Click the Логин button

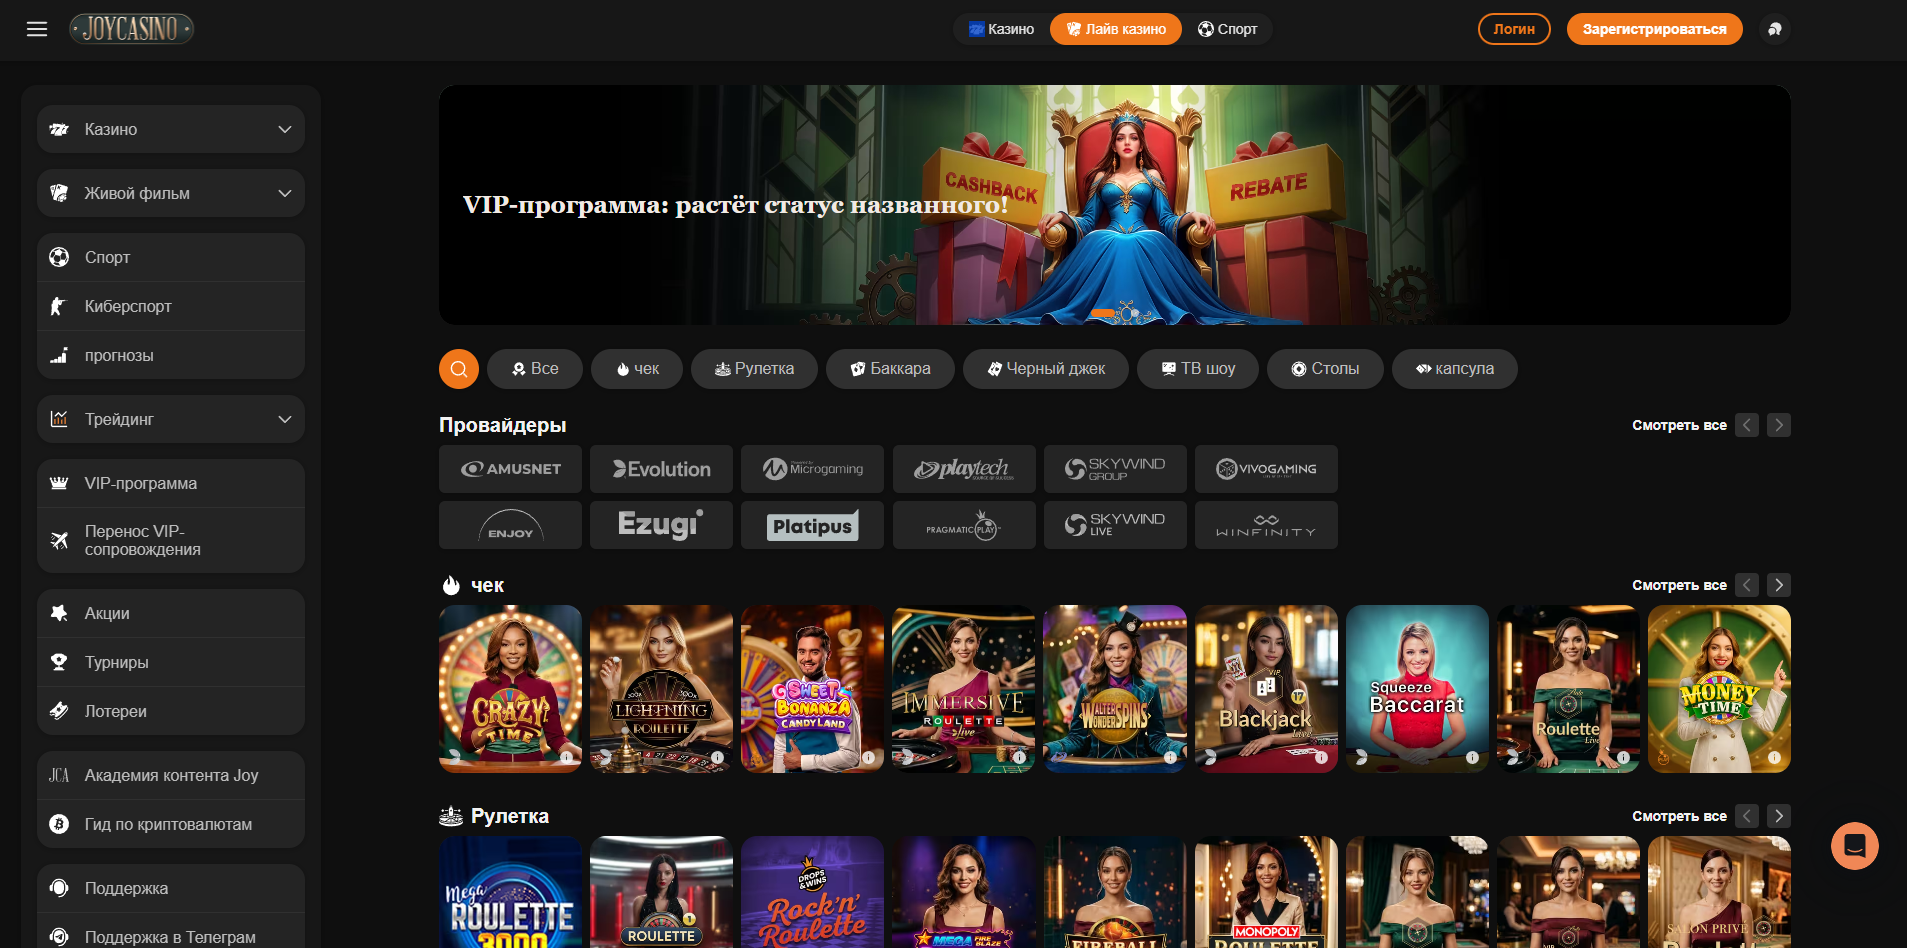pyautogui.click(x=1514, y=29)
